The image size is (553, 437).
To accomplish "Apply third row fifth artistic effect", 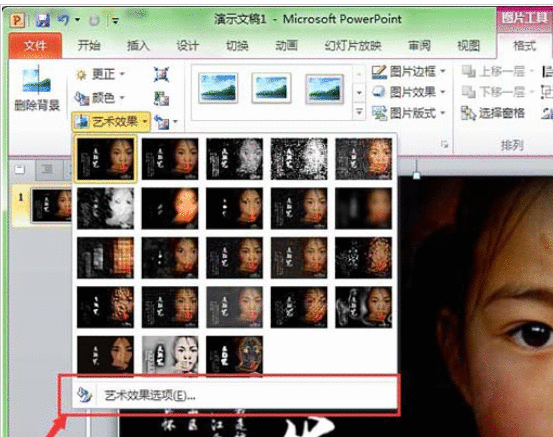I will tap(364, 257).
